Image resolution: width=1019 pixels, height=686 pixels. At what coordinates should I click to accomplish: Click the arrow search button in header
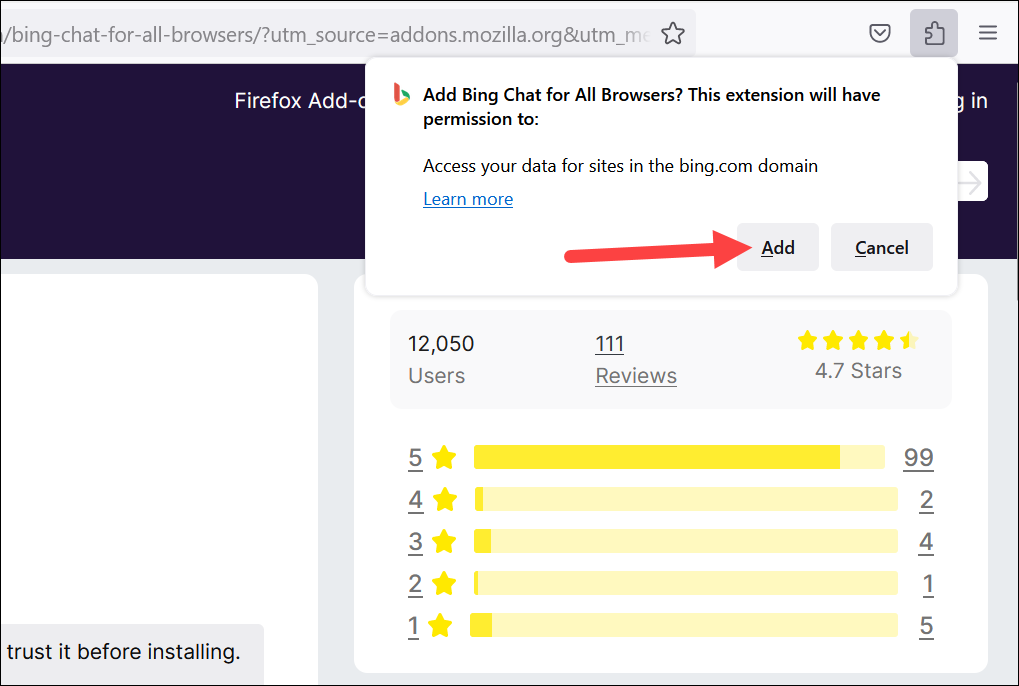point(968,181)
